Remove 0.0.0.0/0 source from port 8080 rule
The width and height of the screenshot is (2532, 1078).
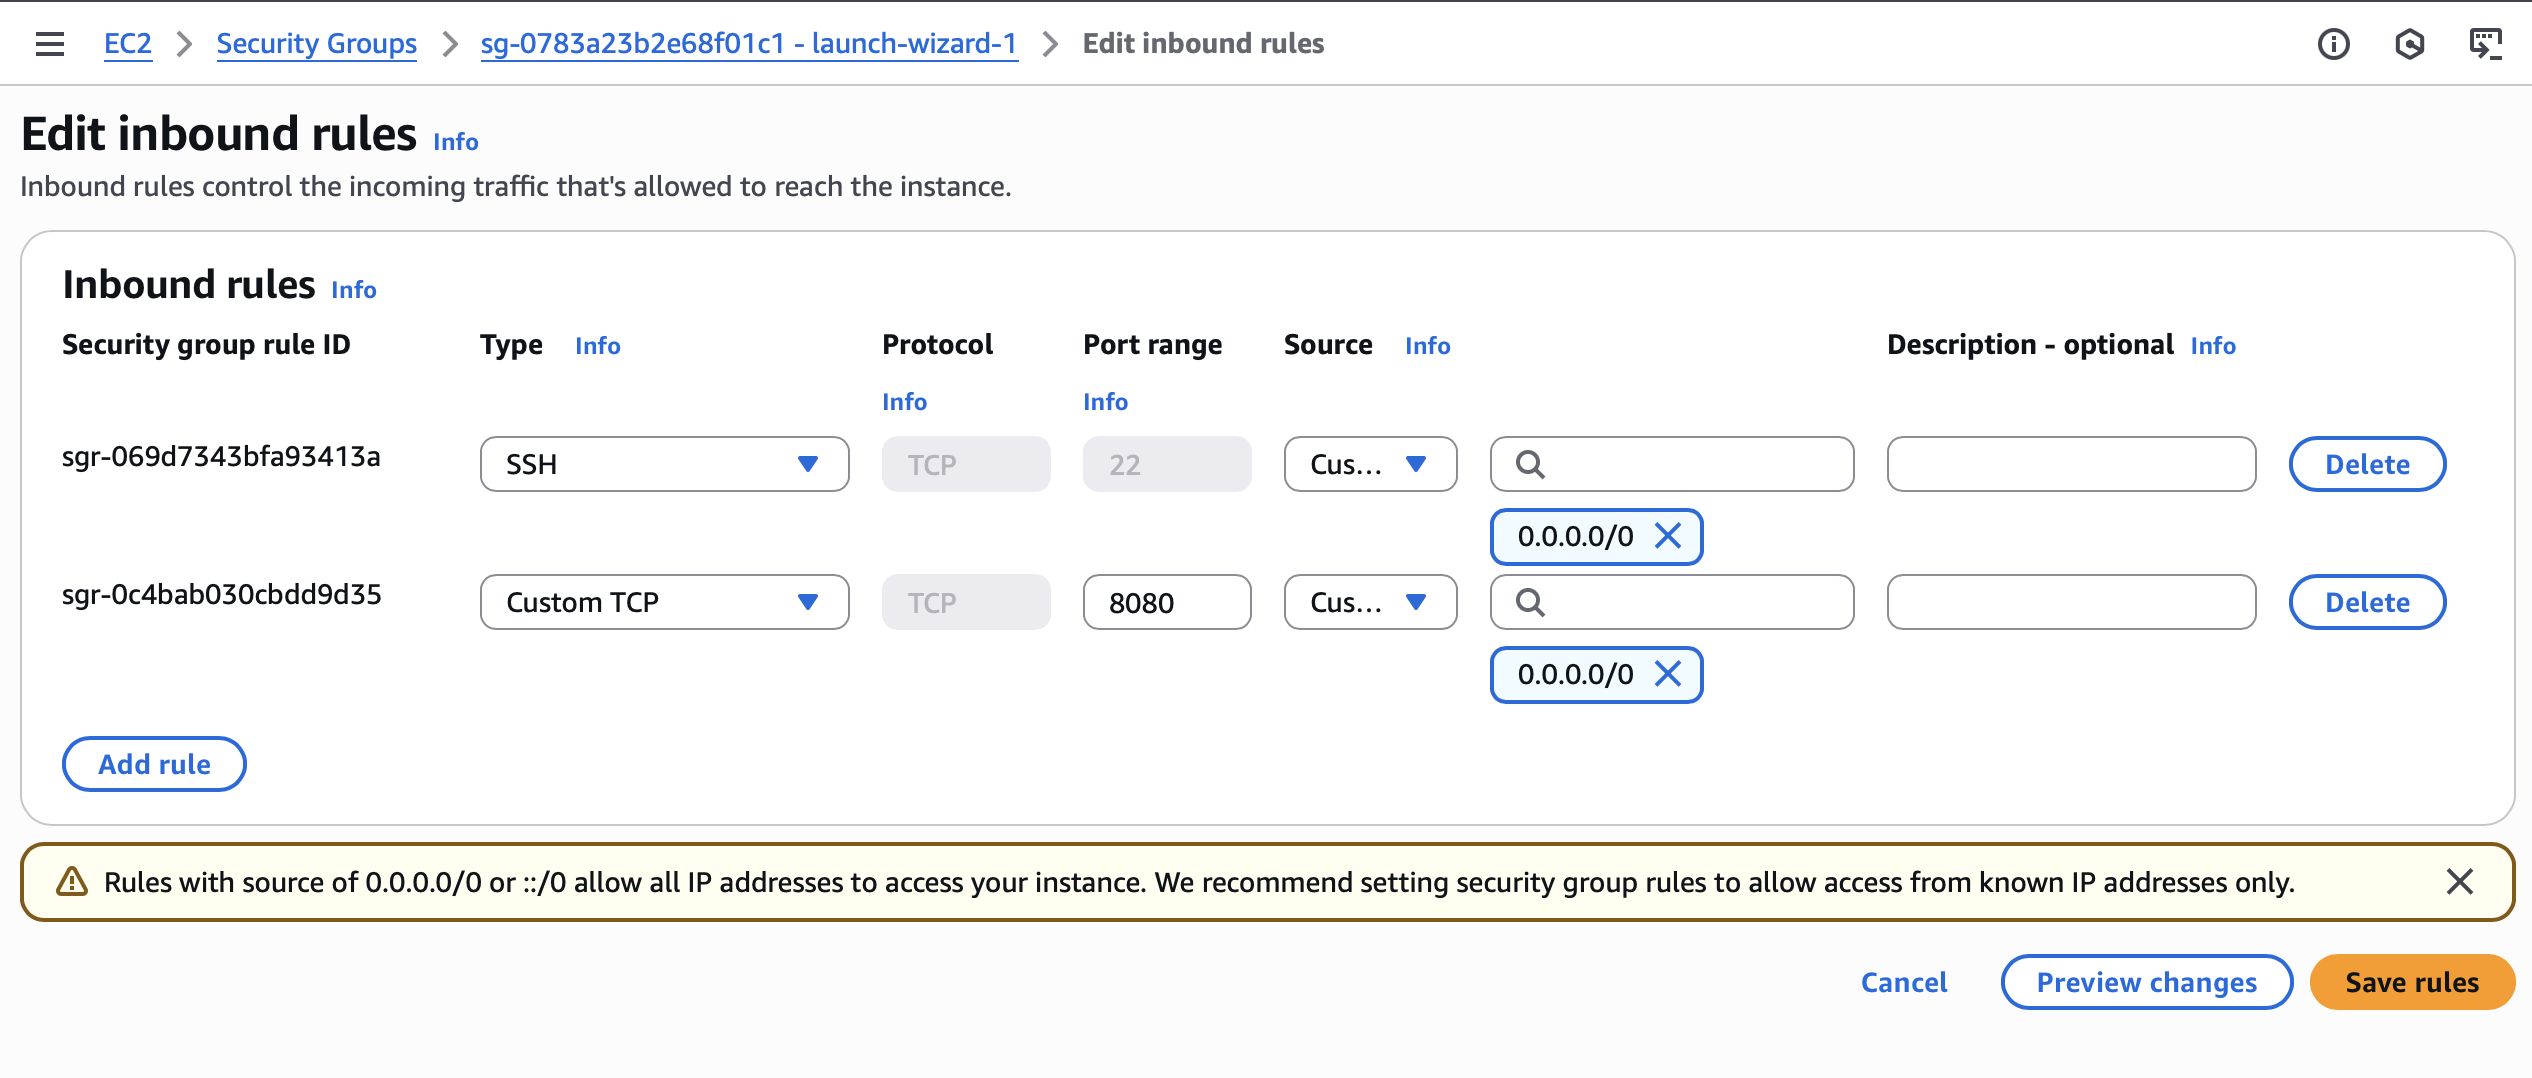1668,674
